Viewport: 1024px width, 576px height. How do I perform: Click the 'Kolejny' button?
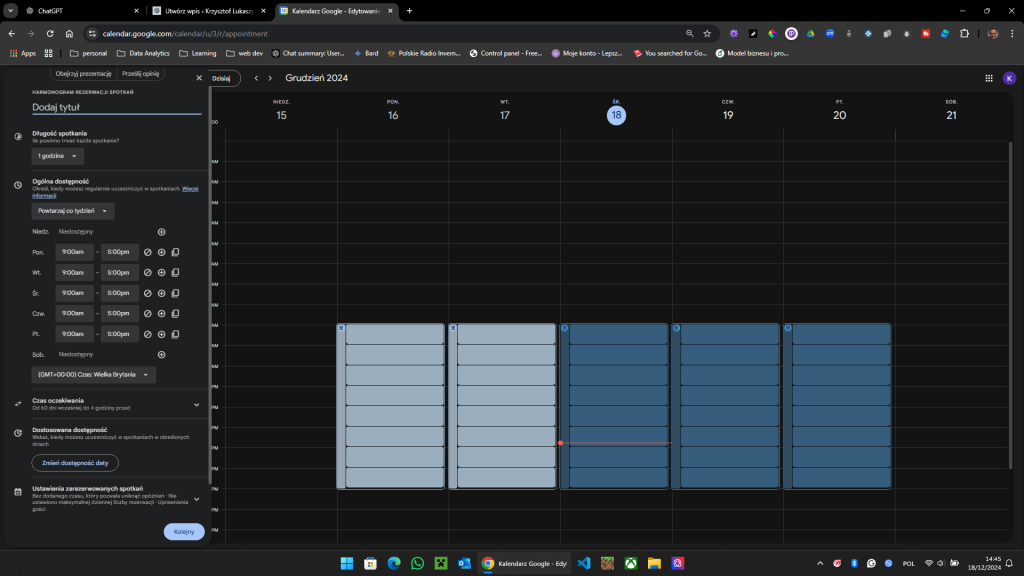coord(184,532)
